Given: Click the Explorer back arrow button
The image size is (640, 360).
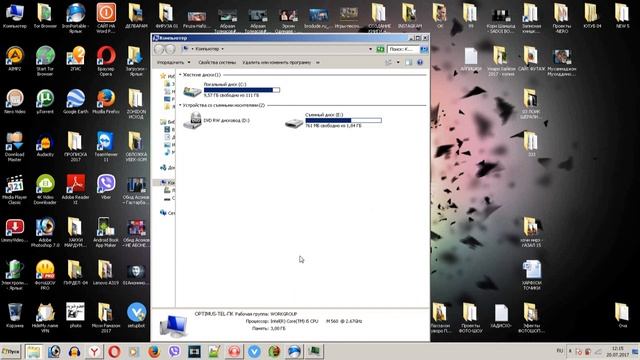Looking at the screenshot, I should pos(159,49).
